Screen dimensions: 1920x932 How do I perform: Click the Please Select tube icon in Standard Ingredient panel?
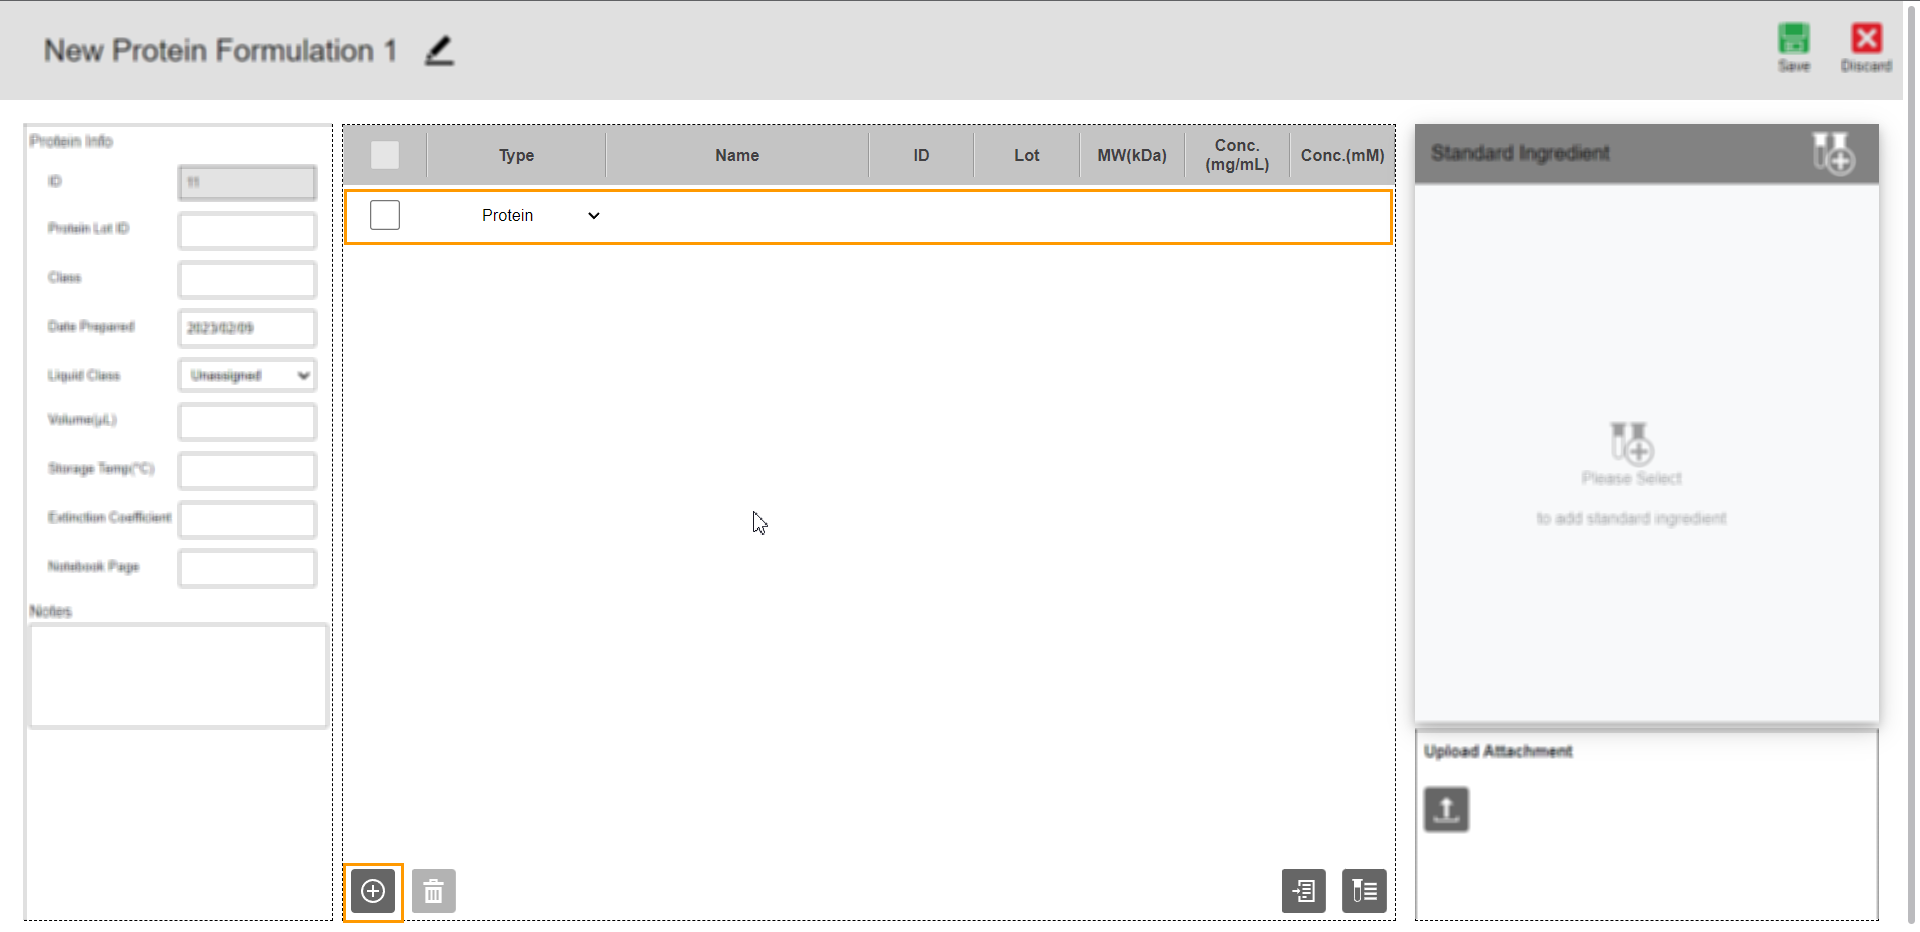point(1631,445)
